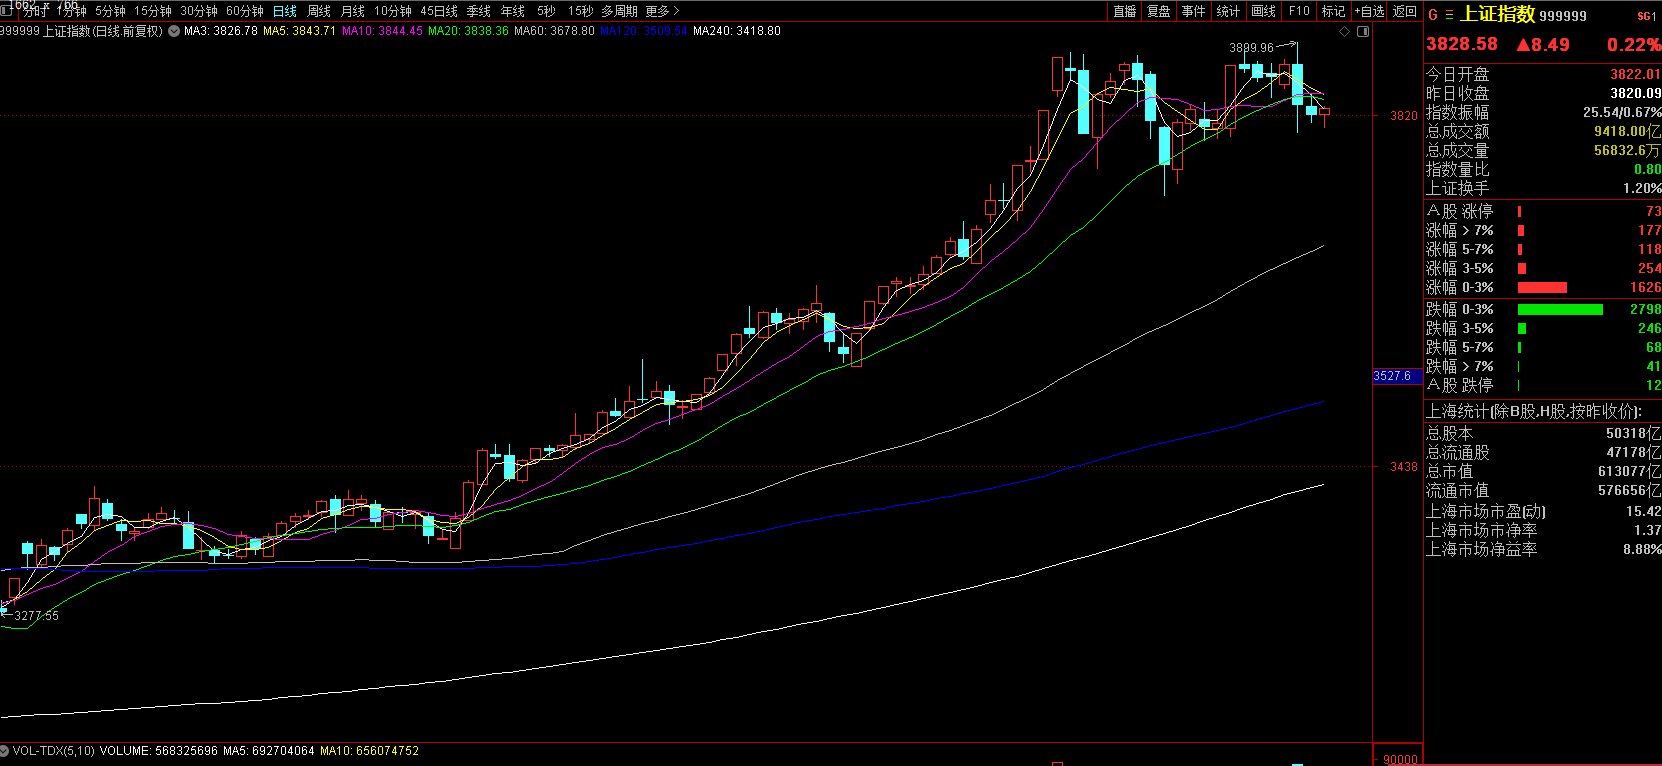Click the 直播 button
Image resolution: width=1662 pixels, height=766 pixels.
pyautogui.click(x=1125, y=11)
